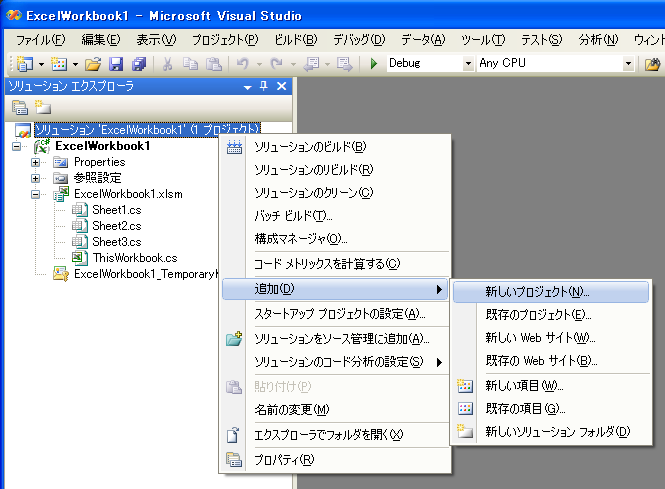
Task: Open the 表示(V) menu
Action: 156,40
